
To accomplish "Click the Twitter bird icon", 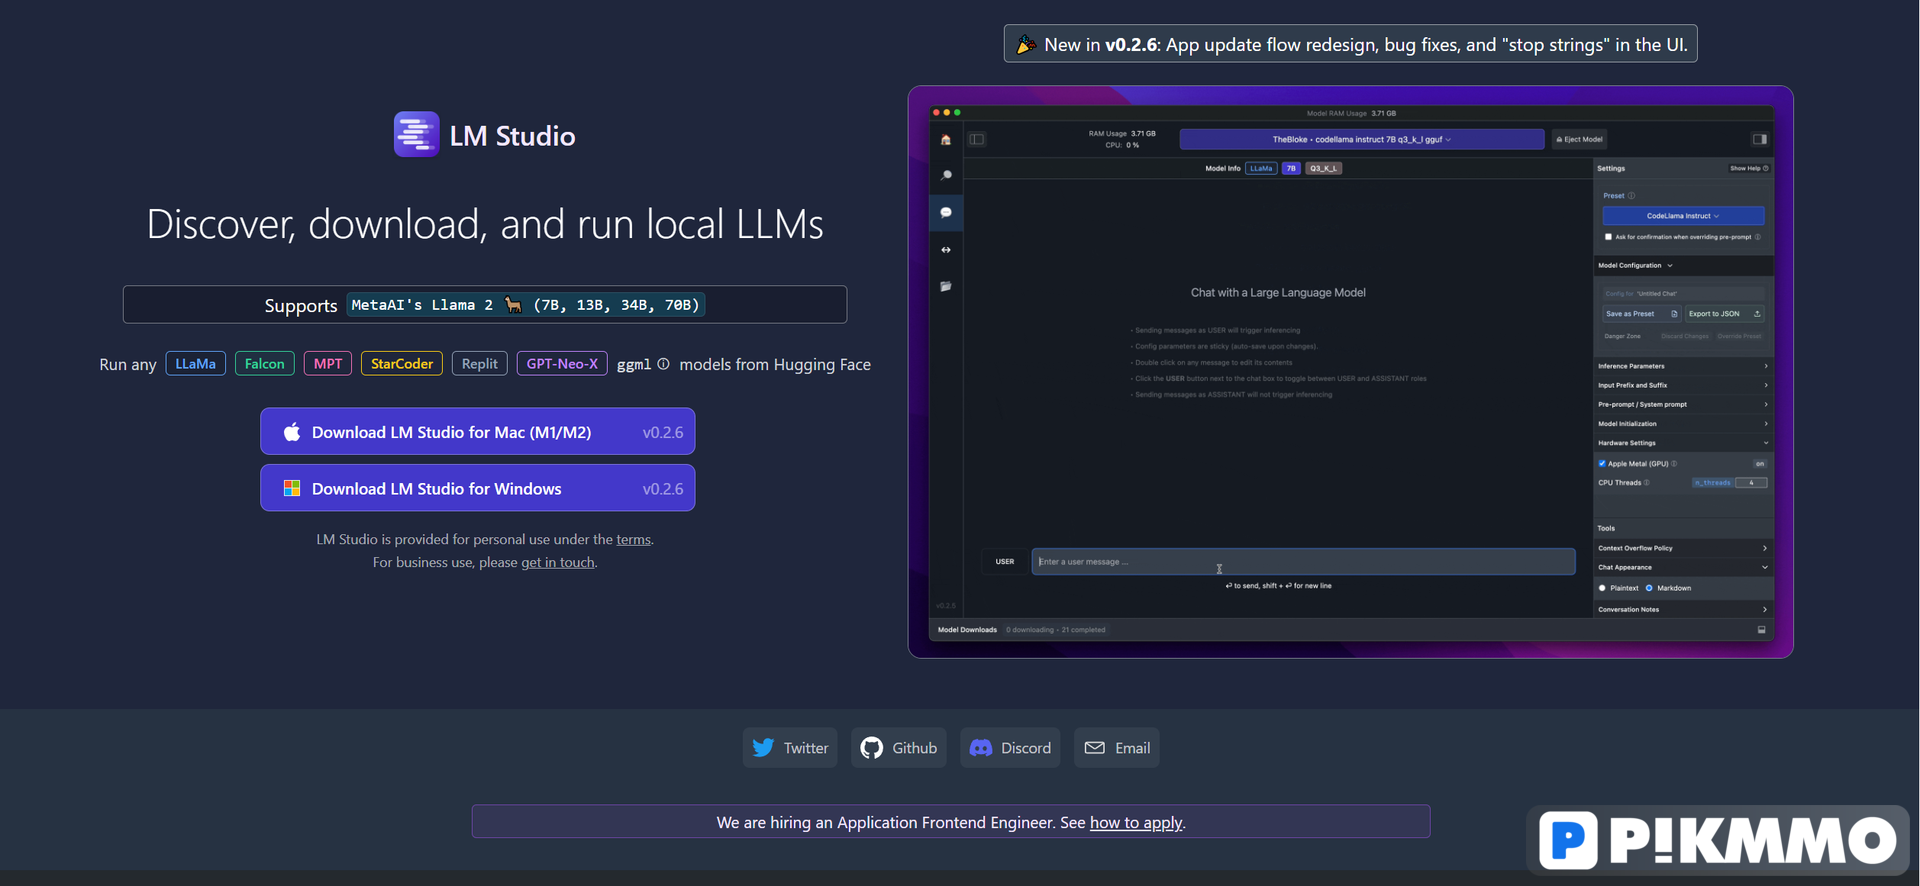I will coord(763,748).
